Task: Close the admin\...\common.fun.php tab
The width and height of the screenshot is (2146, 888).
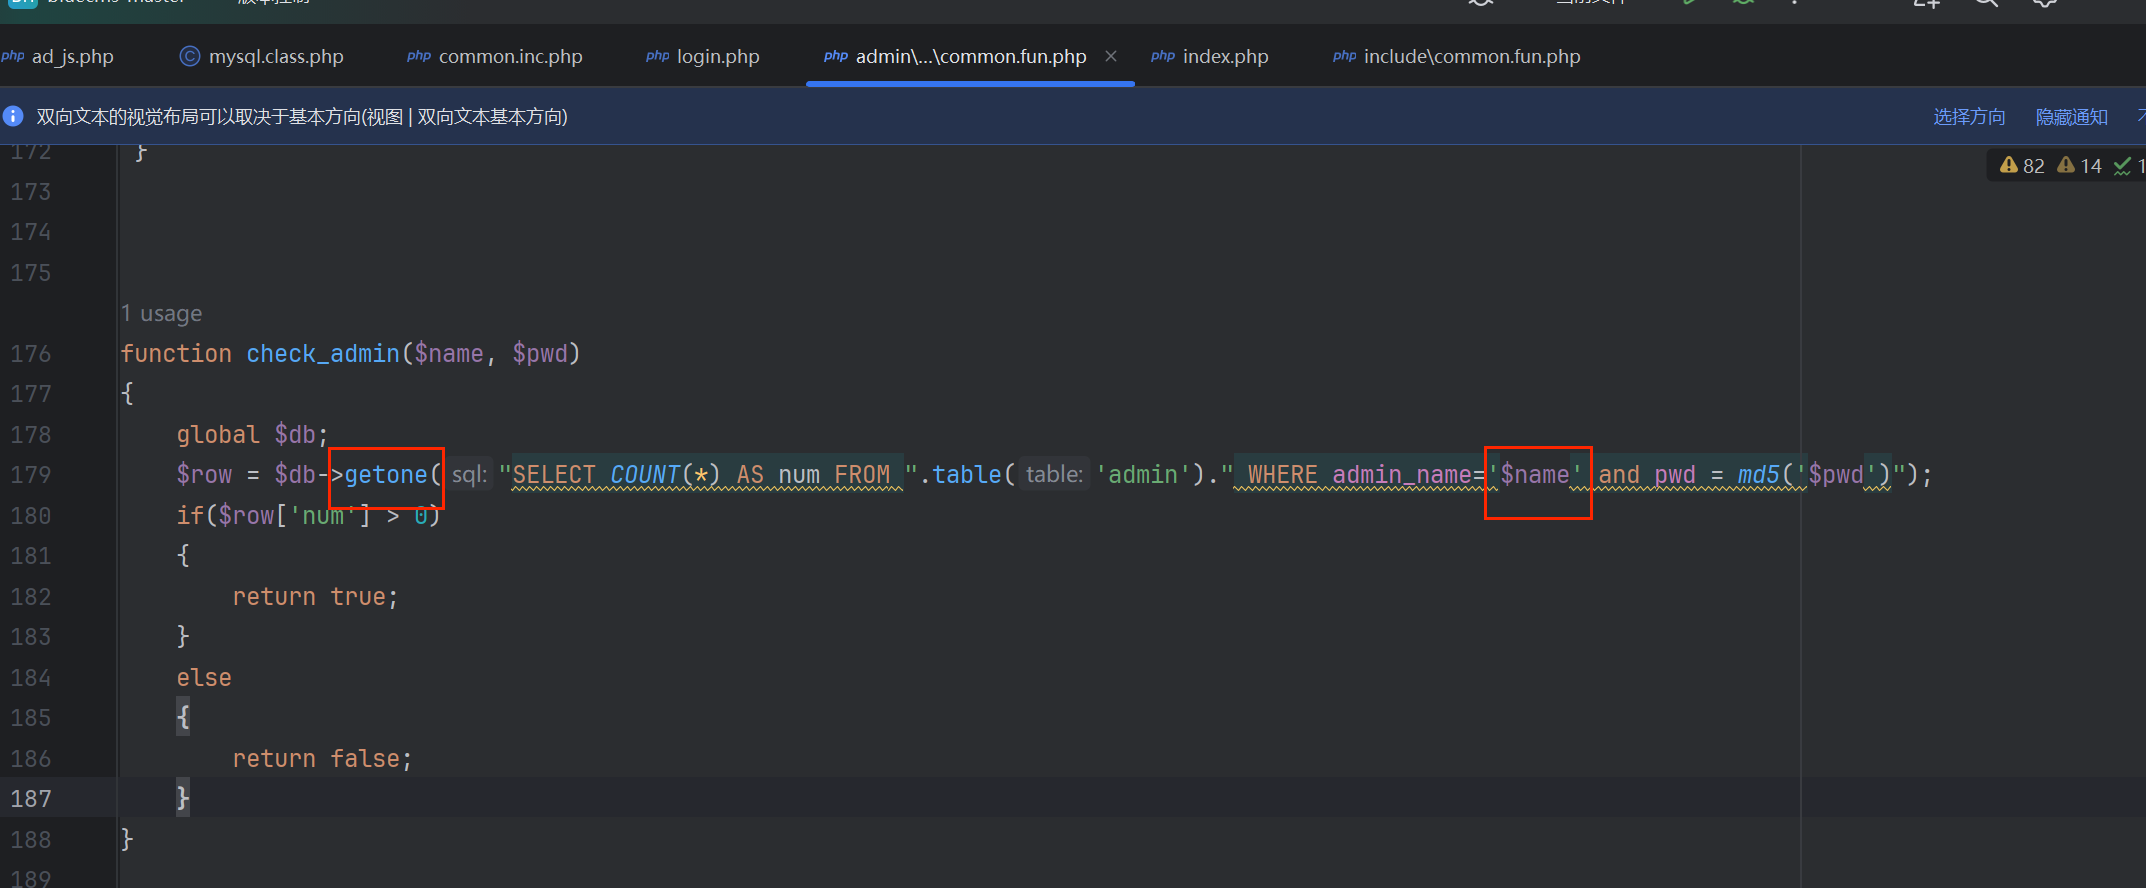Action: [x=1110, y=56]
